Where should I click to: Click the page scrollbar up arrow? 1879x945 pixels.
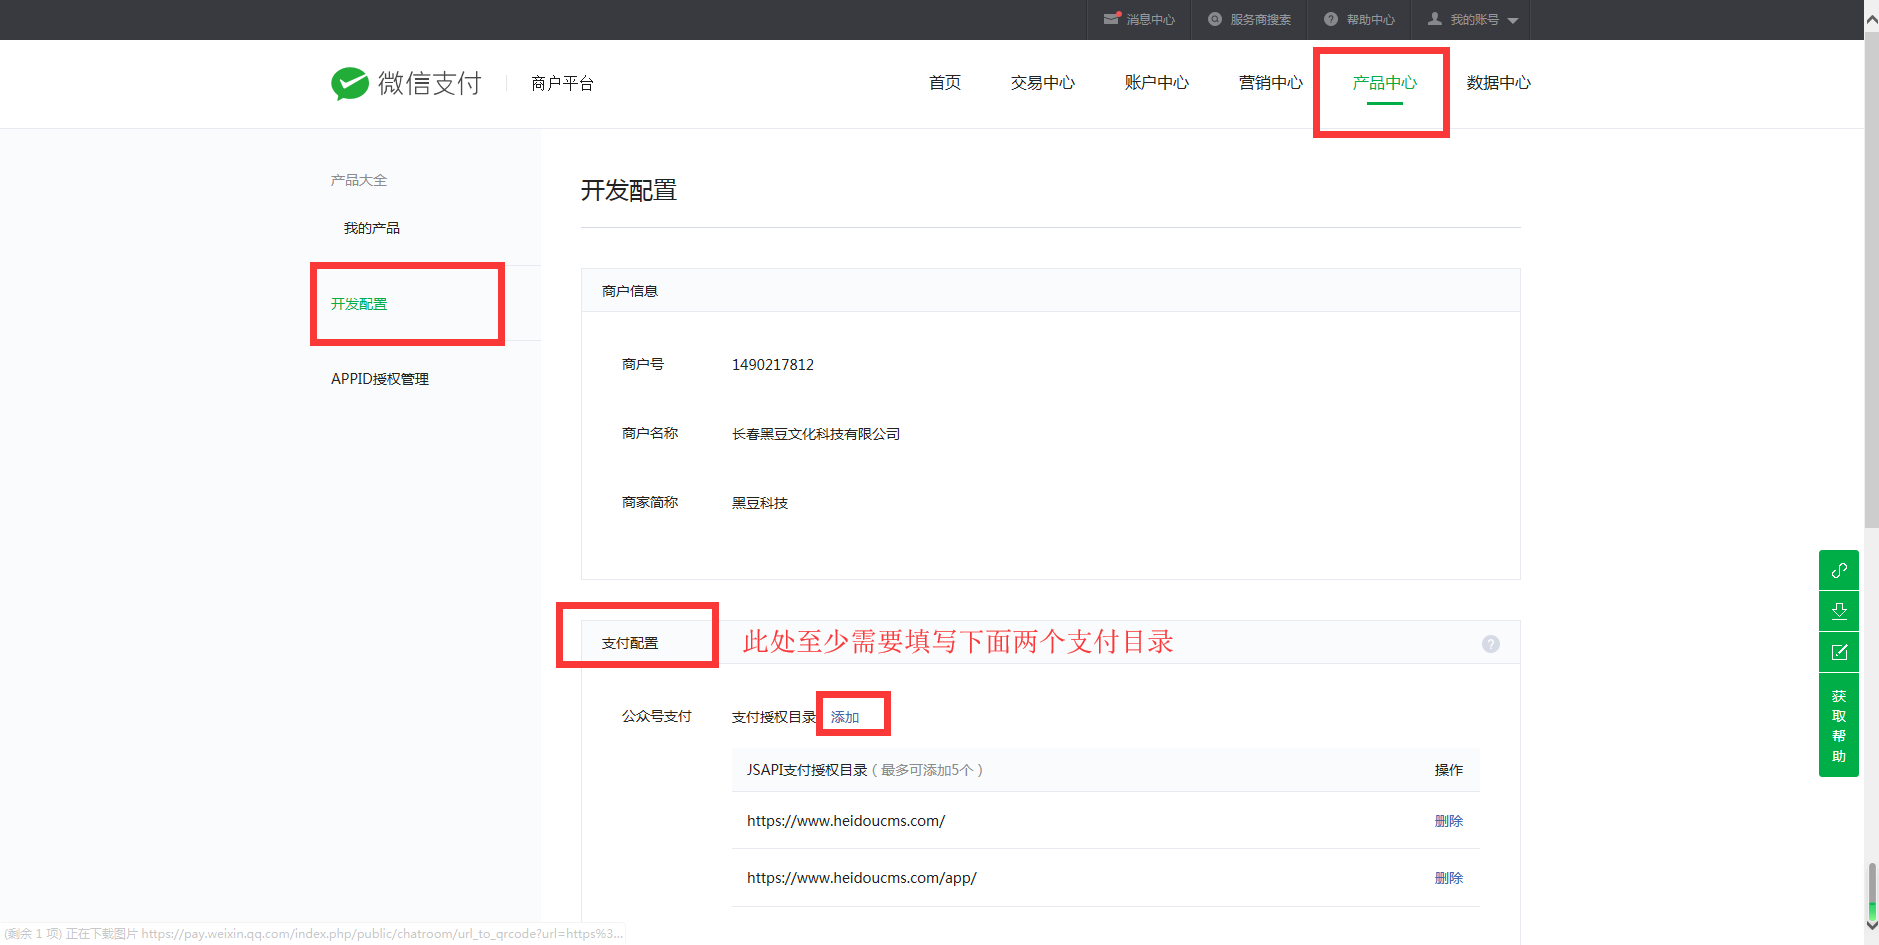pos(1871,18)
